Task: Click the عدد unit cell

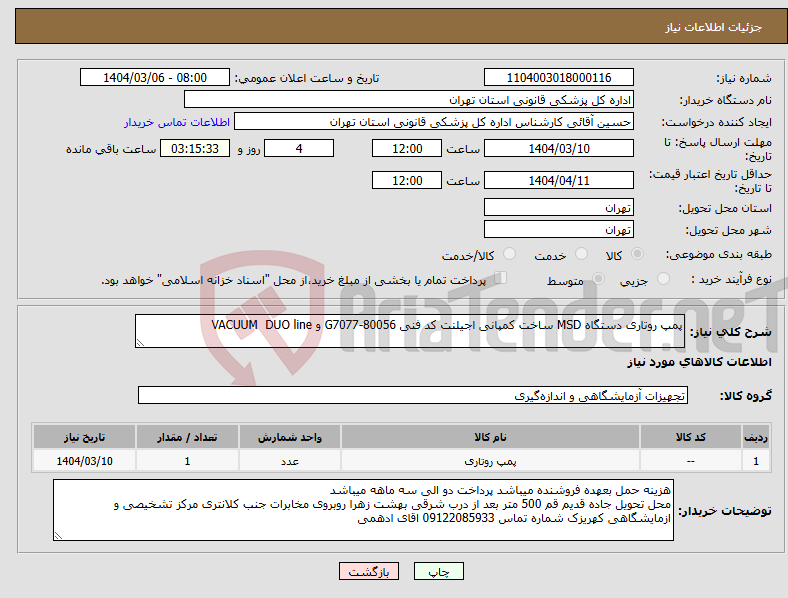Action: pos(290,461)
